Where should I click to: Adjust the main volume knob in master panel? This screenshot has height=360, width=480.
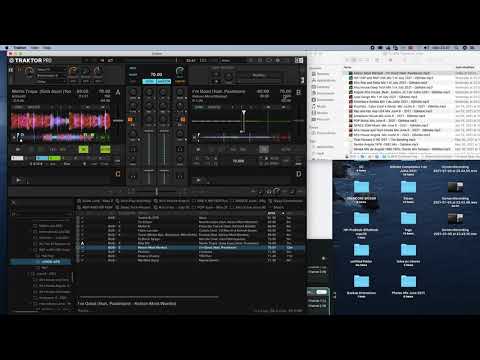[x=180, y=71]
